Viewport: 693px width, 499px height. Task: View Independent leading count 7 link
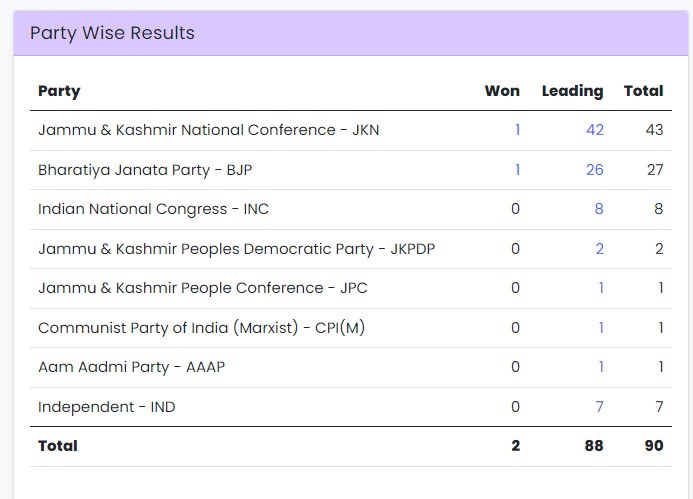[x=600, y=407]
